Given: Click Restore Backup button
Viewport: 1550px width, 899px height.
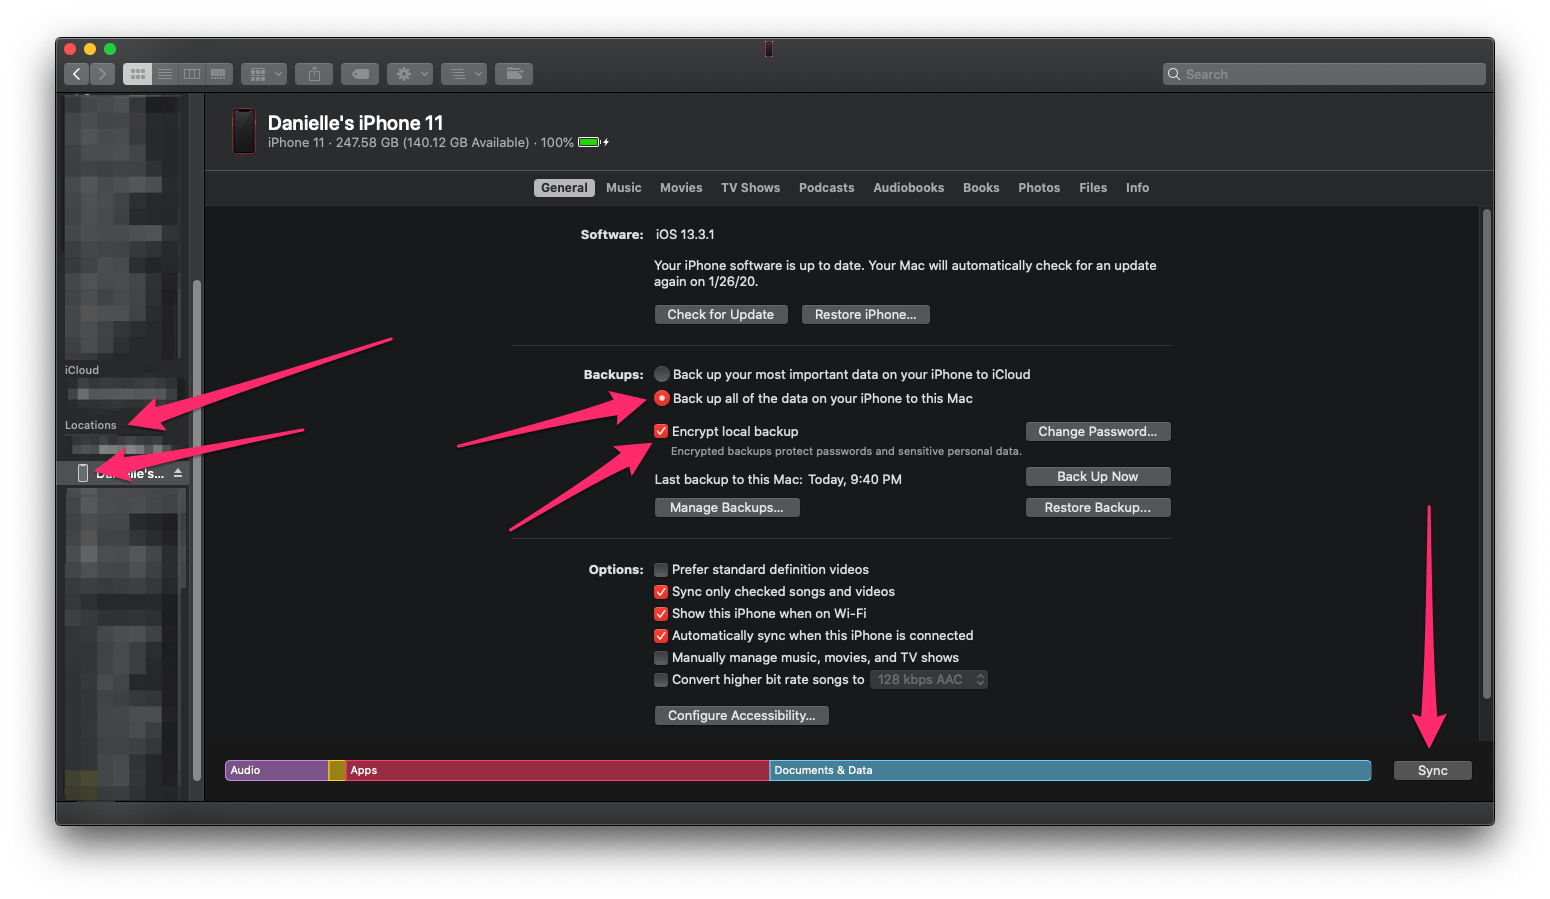Looking at the screenshot, I should 1098,508.
